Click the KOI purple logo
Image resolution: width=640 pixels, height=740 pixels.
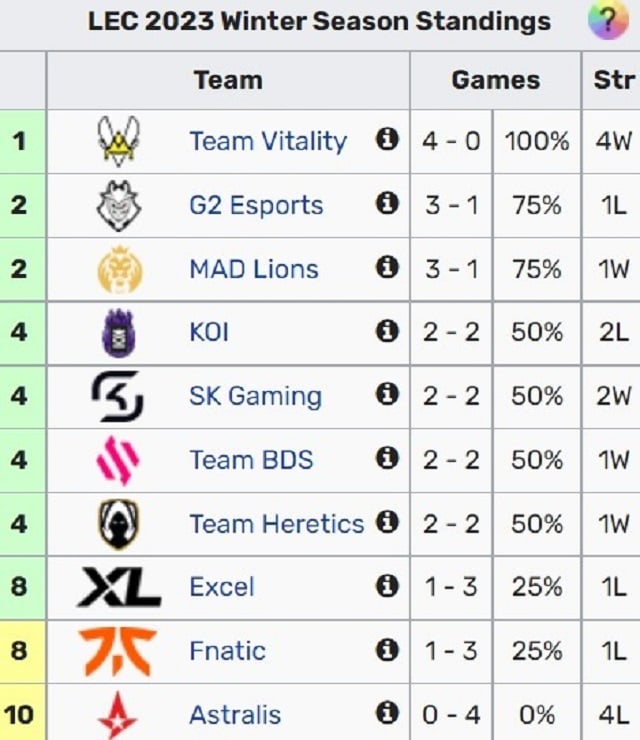tap(118, 333)
